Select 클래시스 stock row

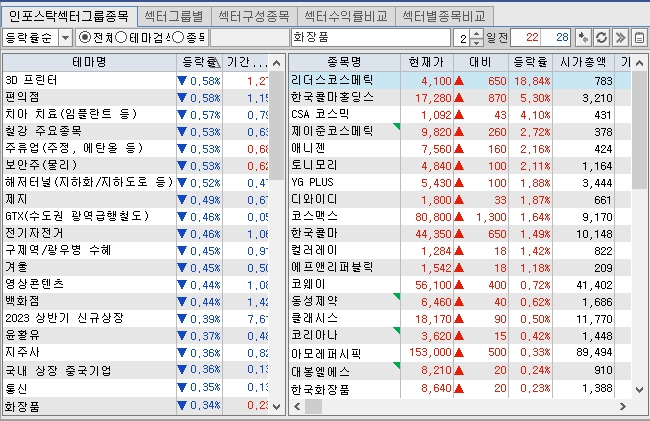click(460, 318)
